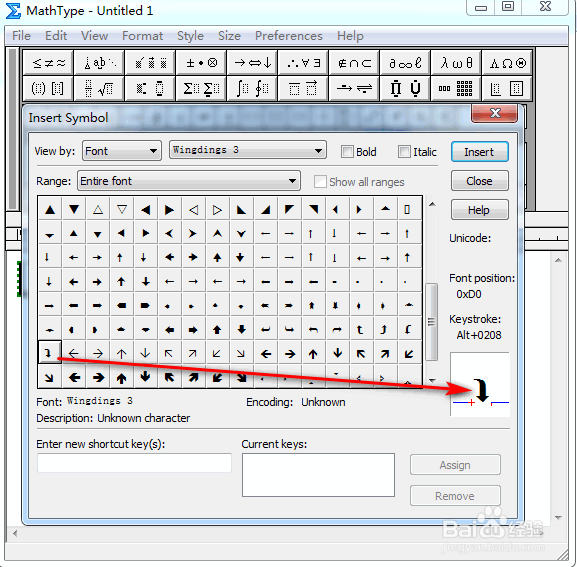The image size is (577, 567).
Task: Select the solid down triangle symbol in grid
Action: [74, 210]
